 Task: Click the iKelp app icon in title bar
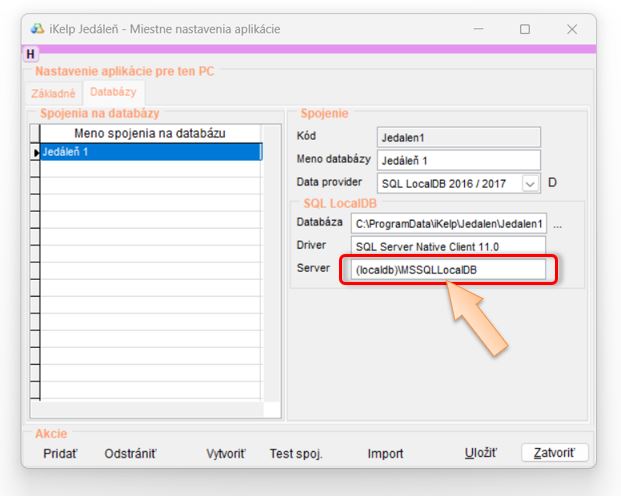point(38,29)
